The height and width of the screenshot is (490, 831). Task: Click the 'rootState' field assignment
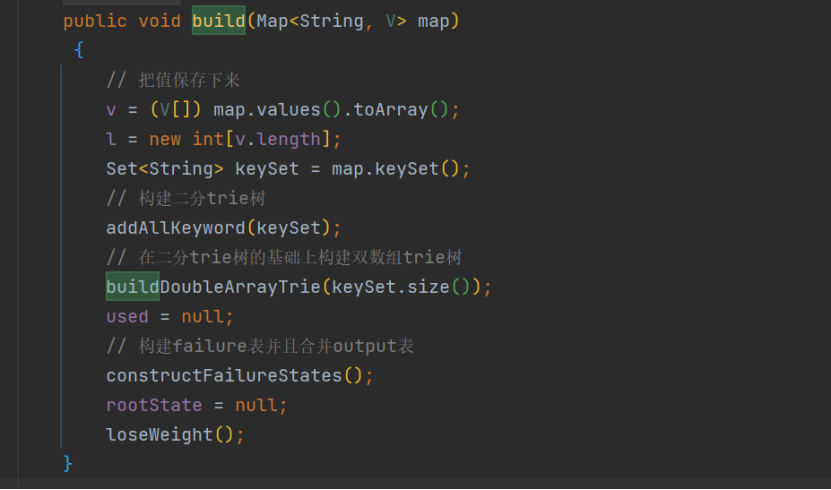point(154,405)
